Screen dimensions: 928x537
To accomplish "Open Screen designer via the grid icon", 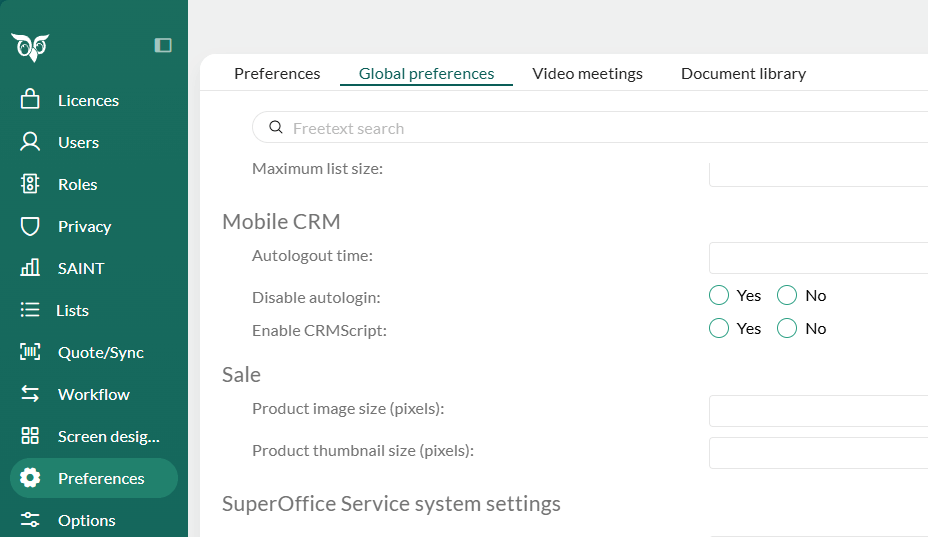I will click(30, 436).
